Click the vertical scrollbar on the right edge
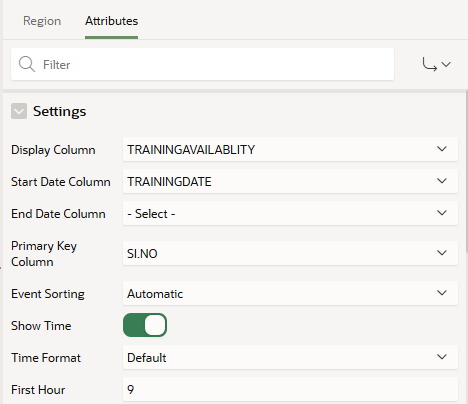Viewport: 468px width, 404px height. pos(466,173)
